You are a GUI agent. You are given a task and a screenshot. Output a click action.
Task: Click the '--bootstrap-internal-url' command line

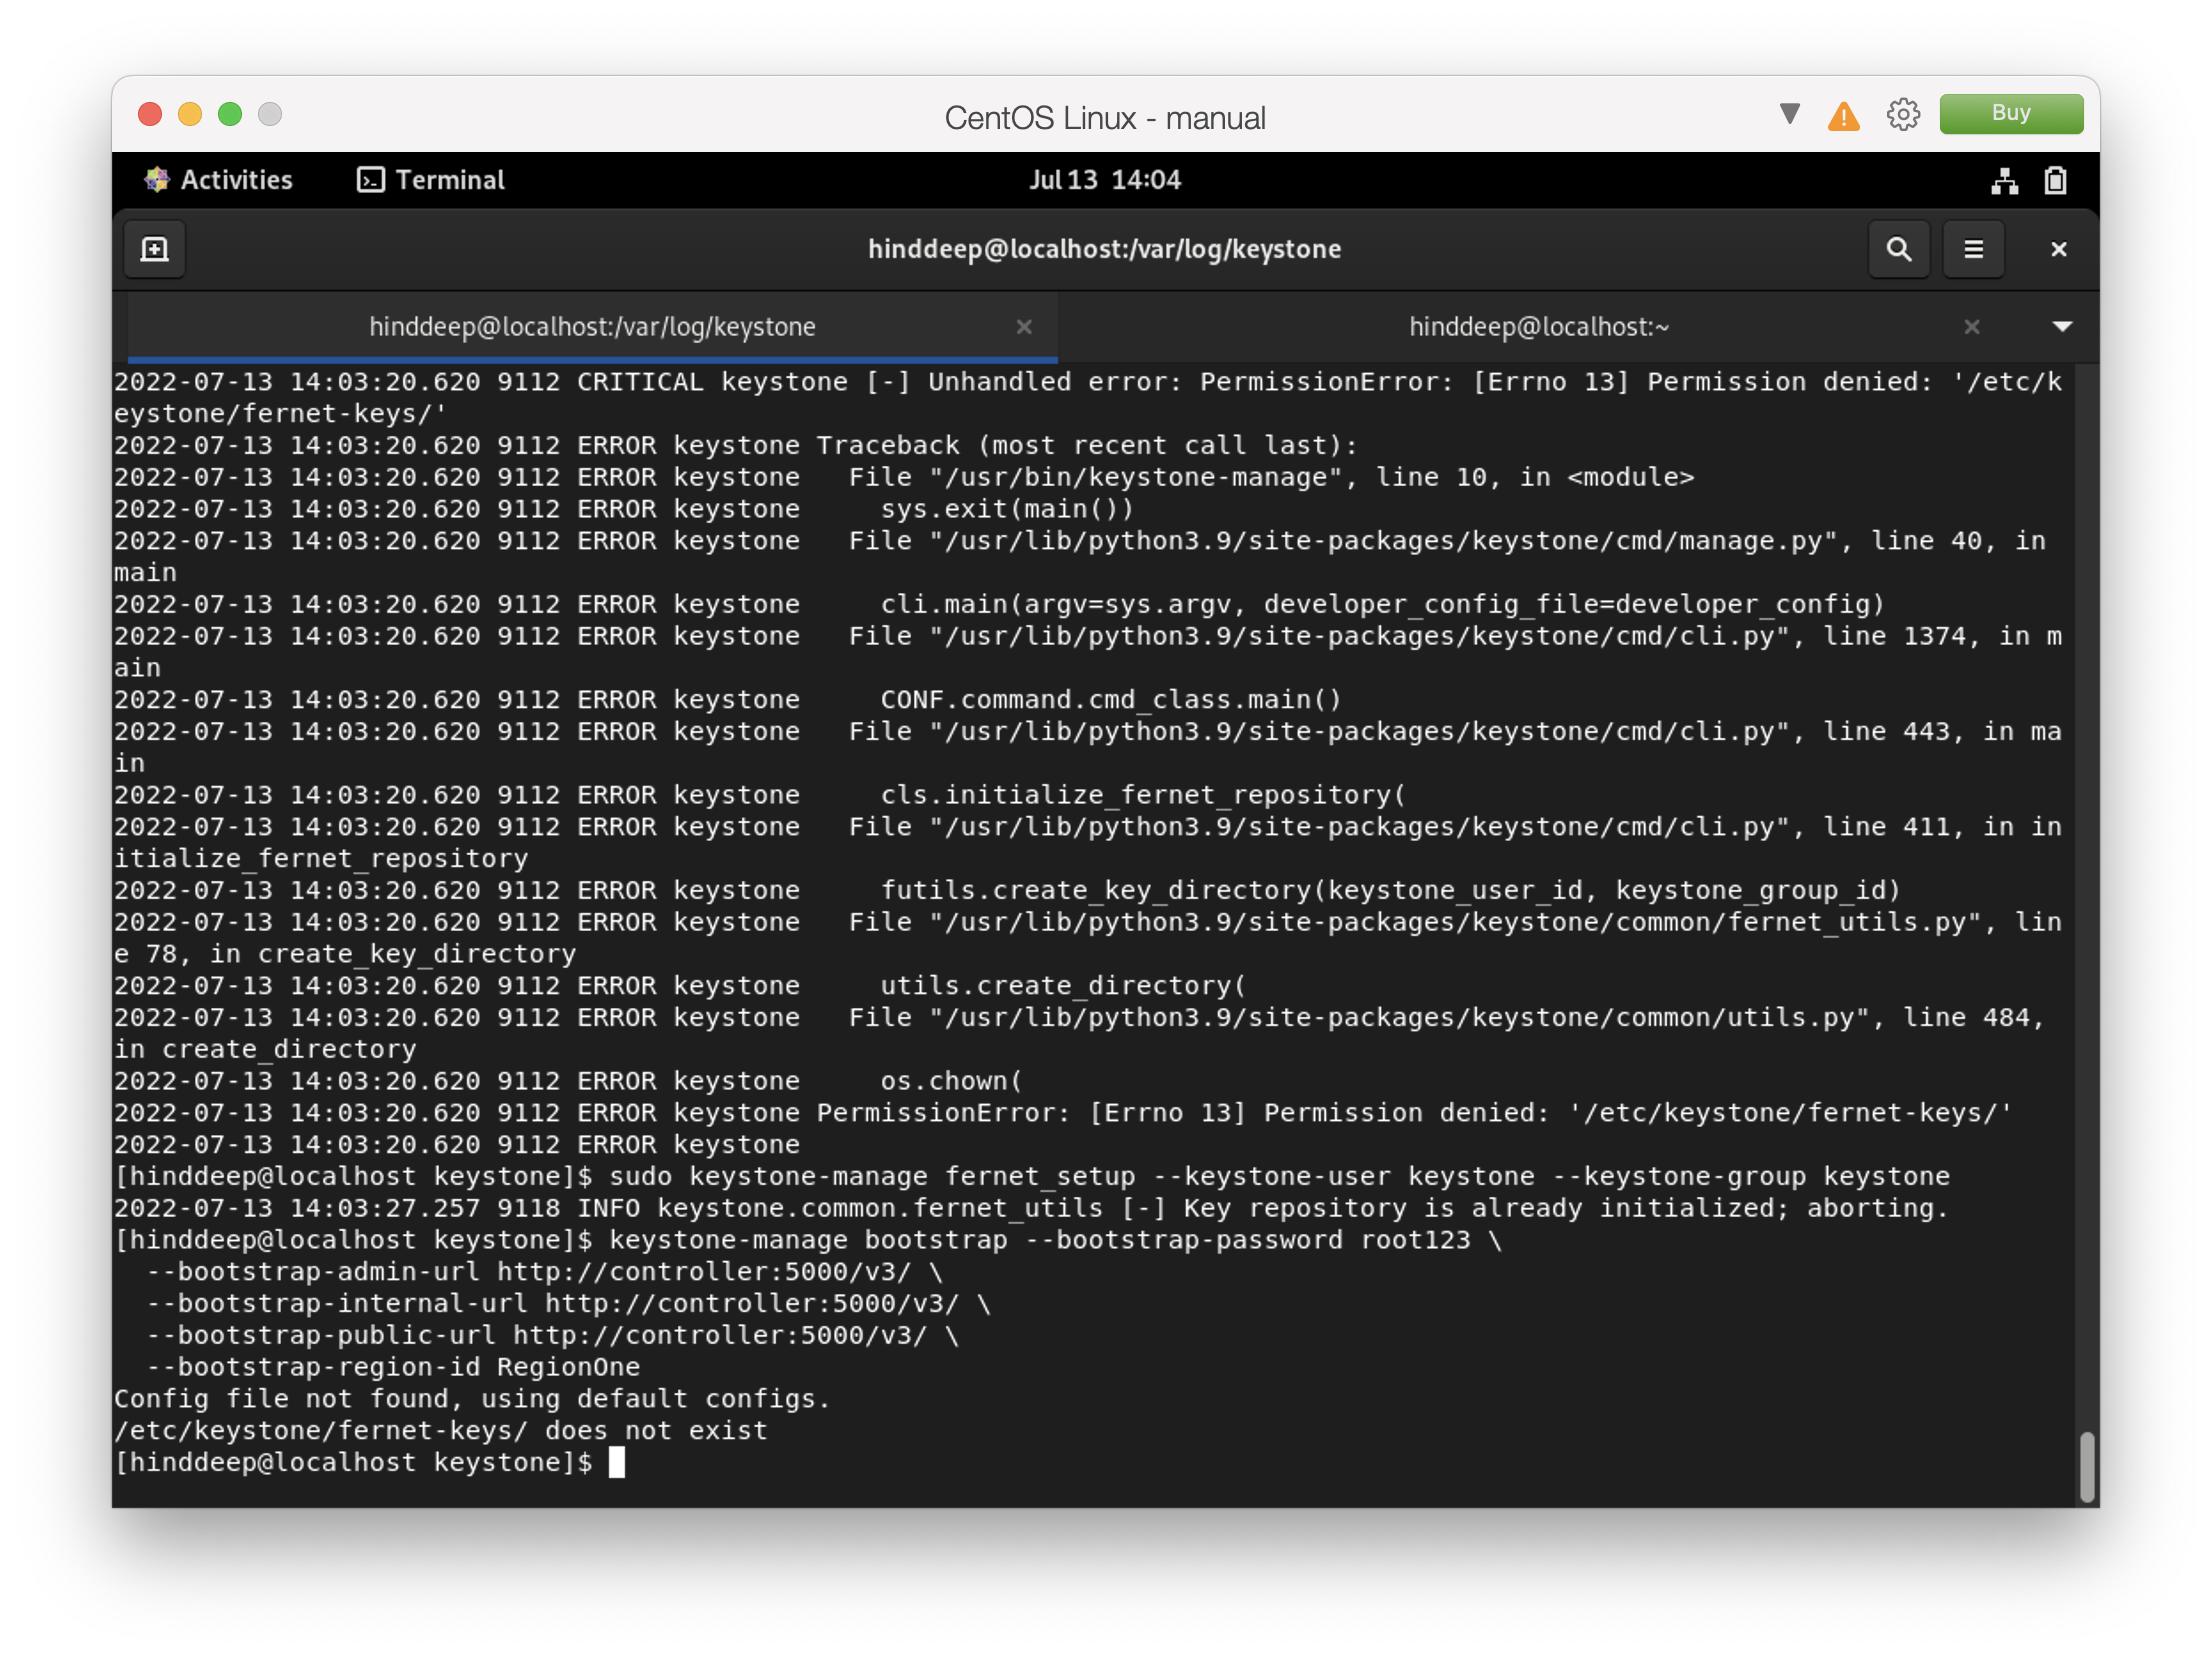(568, 1304)
